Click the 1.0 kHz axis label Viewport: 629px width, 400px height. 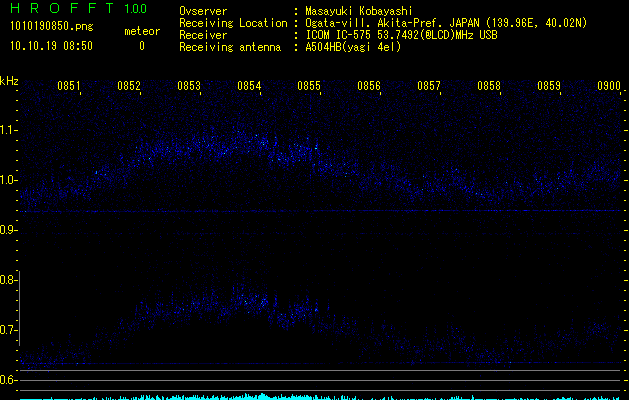[8, 180]
